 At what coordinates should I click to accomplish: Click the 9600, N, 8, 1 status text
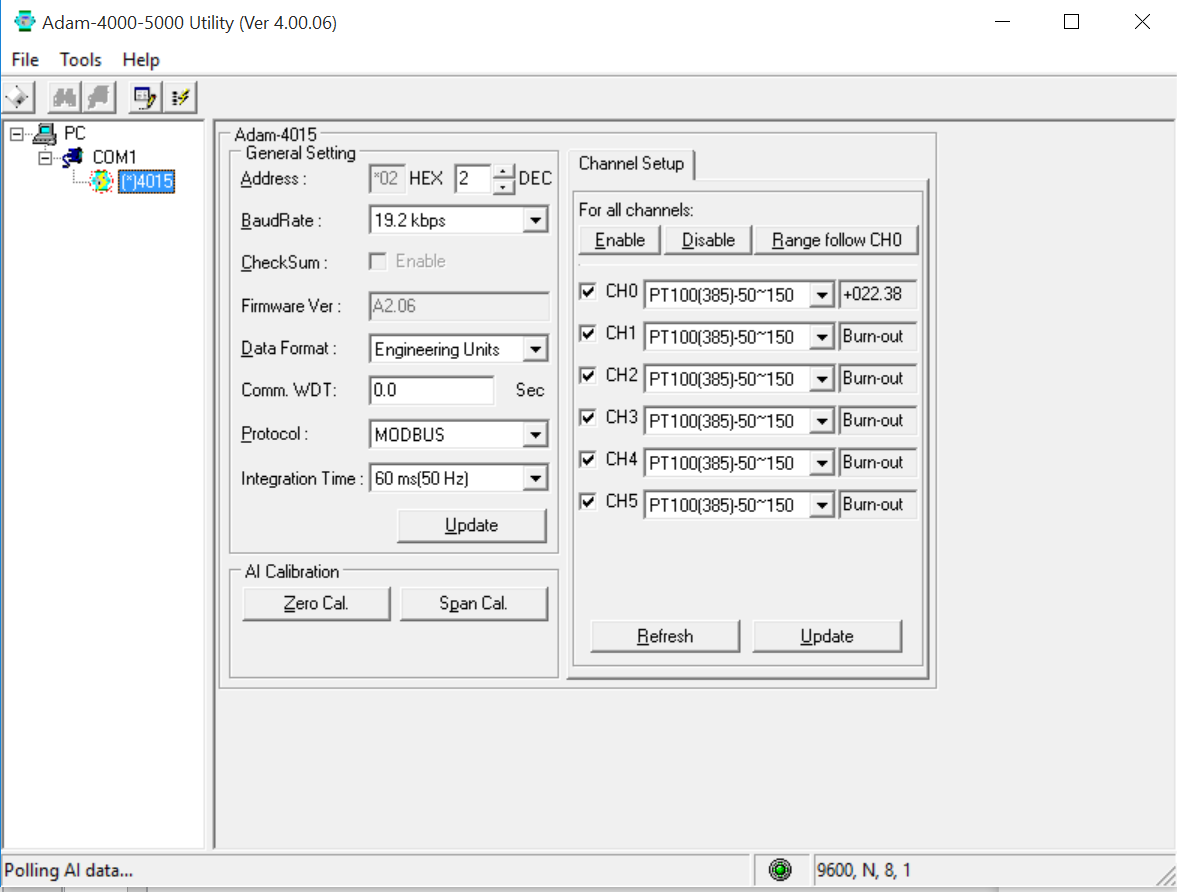(863, 870)
